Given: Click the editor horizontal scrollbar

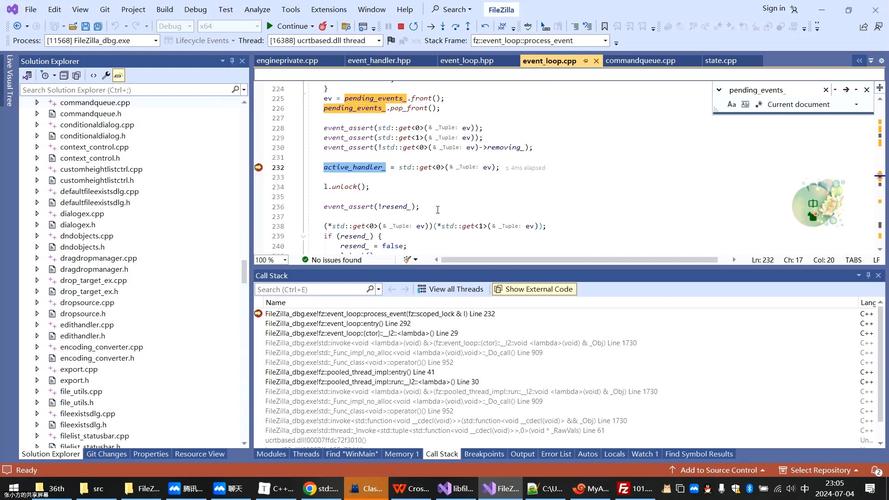Looking at the screenshot, I should [579, 260].
